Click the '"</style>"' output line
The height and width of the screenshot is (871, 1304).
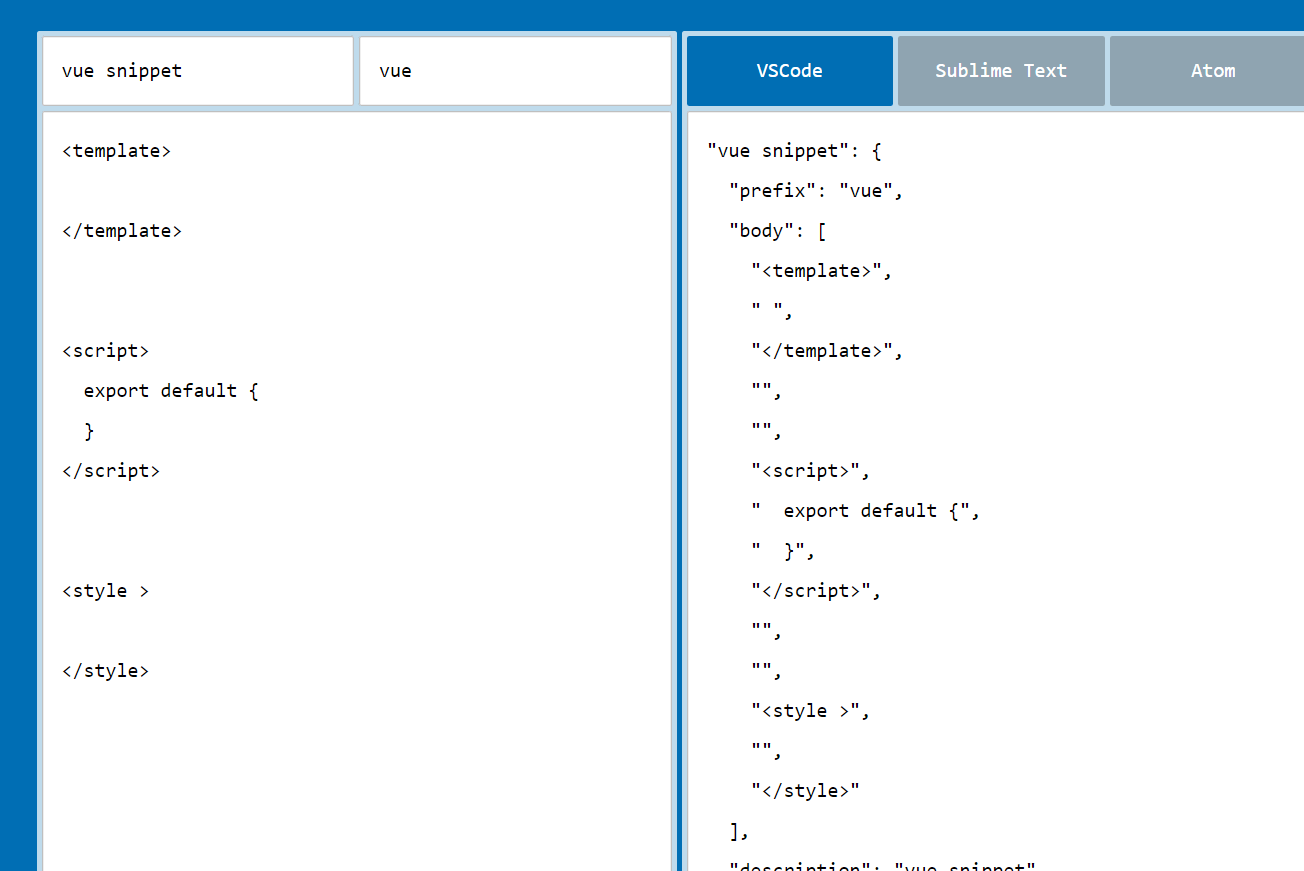tap(805, 791)
